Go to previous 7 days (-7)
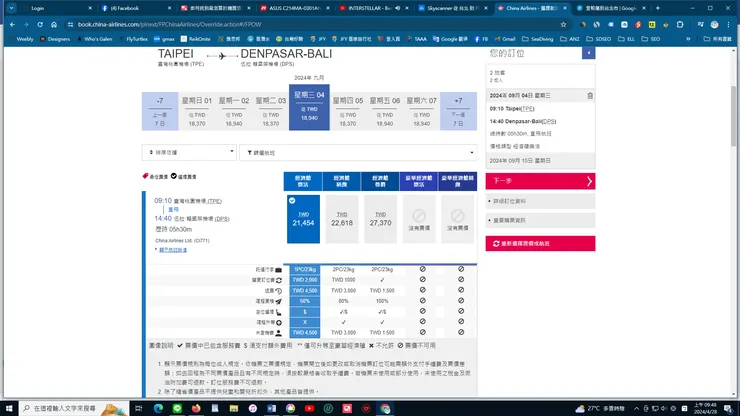 point(160,111)
